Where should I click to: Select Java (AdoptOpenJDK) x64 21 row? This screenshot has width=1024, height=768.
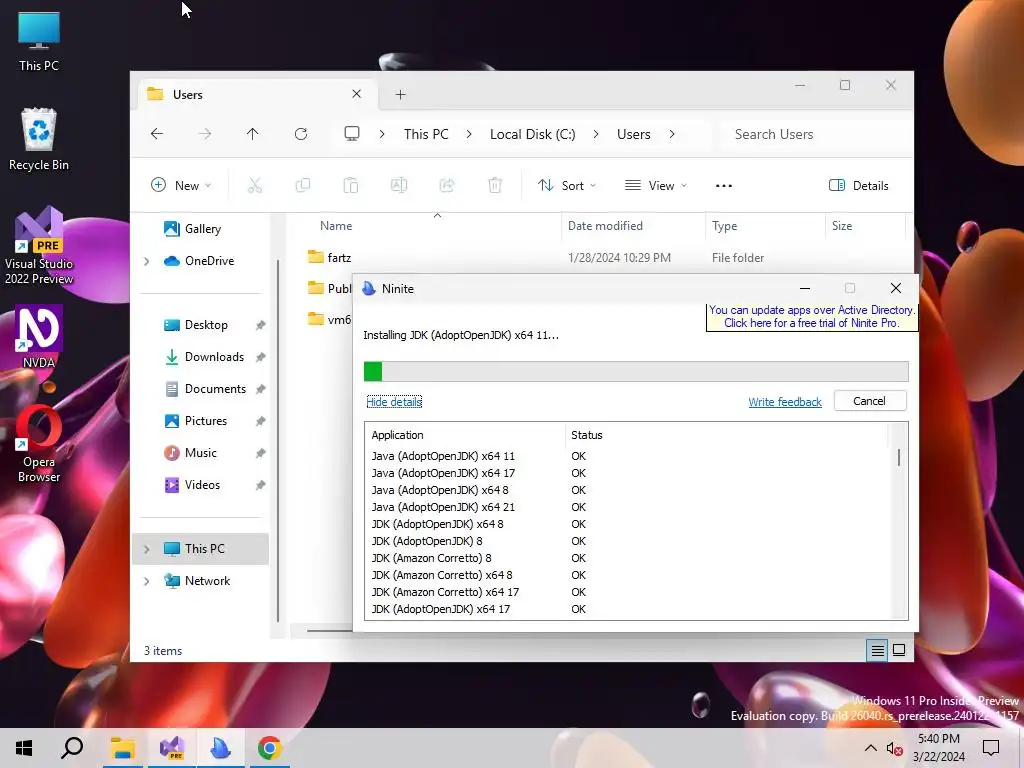[x=443, y=507]
